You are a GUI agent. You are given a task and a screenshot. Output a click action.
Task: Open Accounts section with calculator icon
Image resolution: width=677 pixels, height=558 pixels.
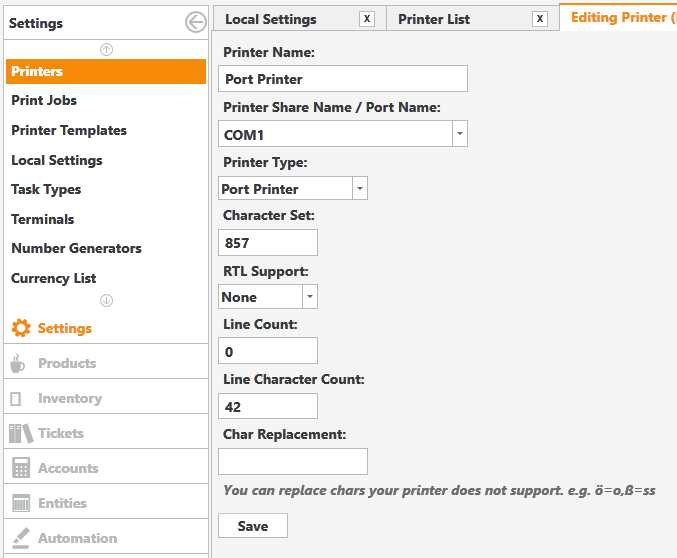click(106, 468)
